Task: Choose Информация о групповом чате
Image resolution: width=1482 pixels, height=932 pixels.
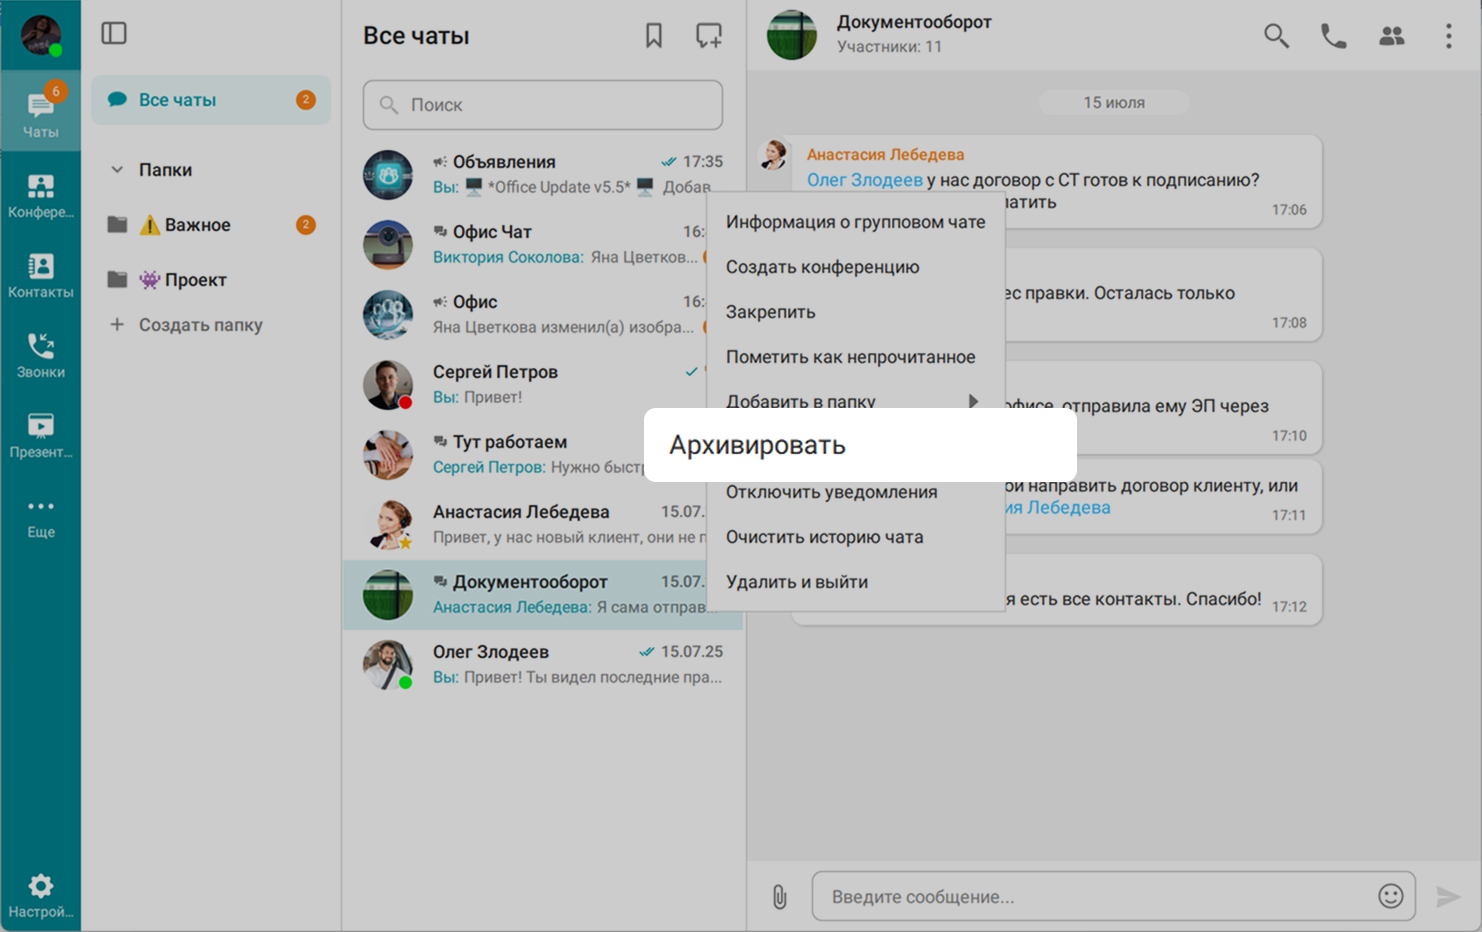Action: (855, 222)
